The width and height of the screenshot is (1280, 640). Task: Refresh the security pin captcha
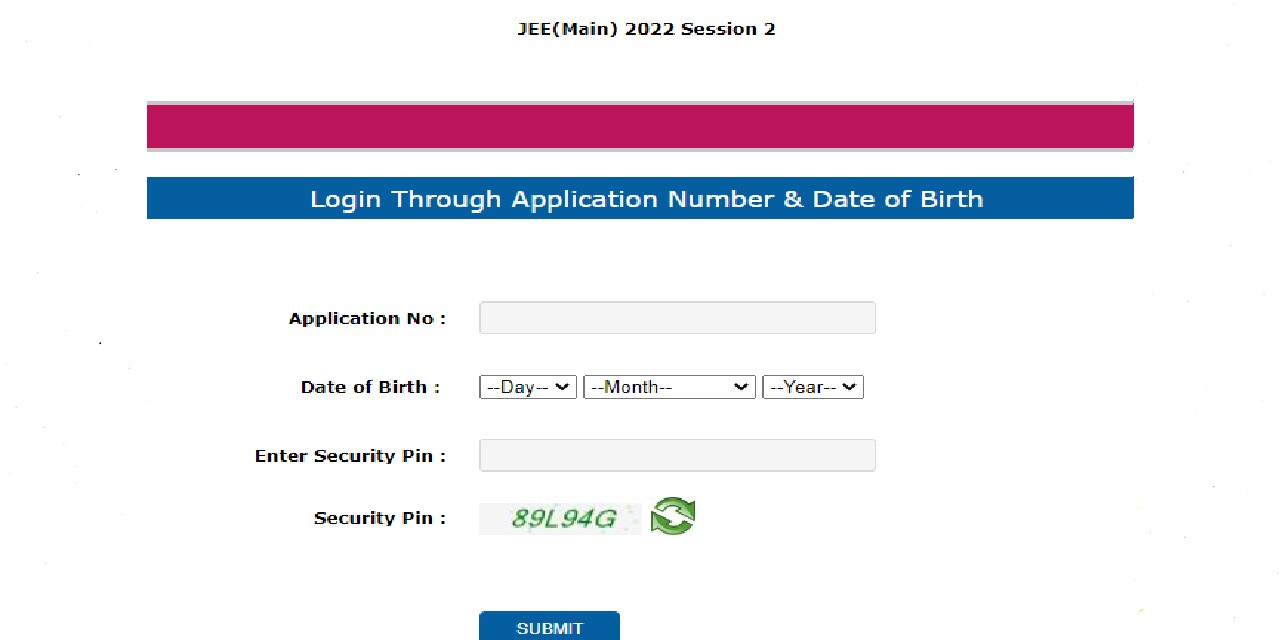[673, 517]
